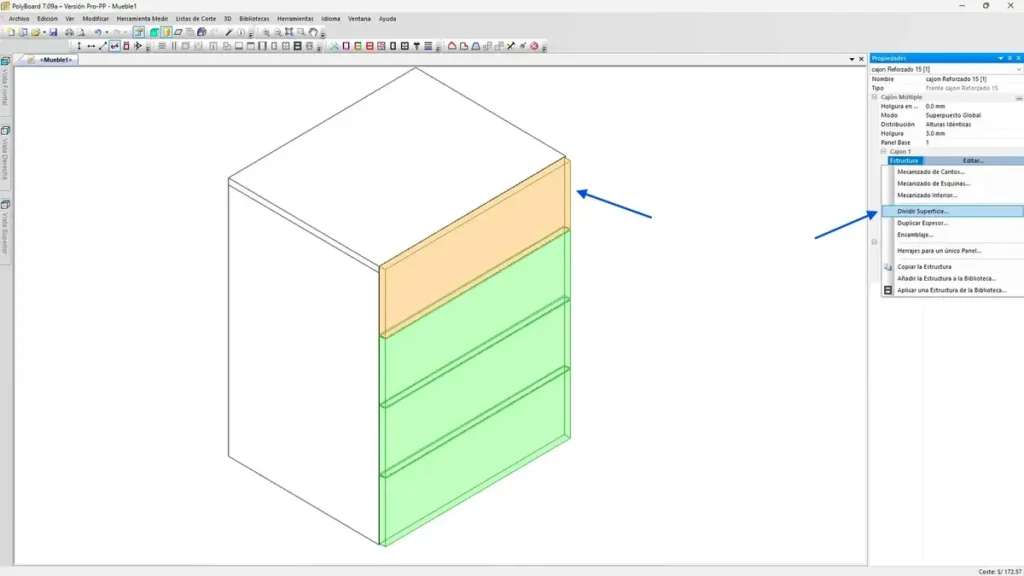This screenshot has width=1024, height=576.
Task: Click the Copiar la Estructura option
Action: (x=923, y=266)
